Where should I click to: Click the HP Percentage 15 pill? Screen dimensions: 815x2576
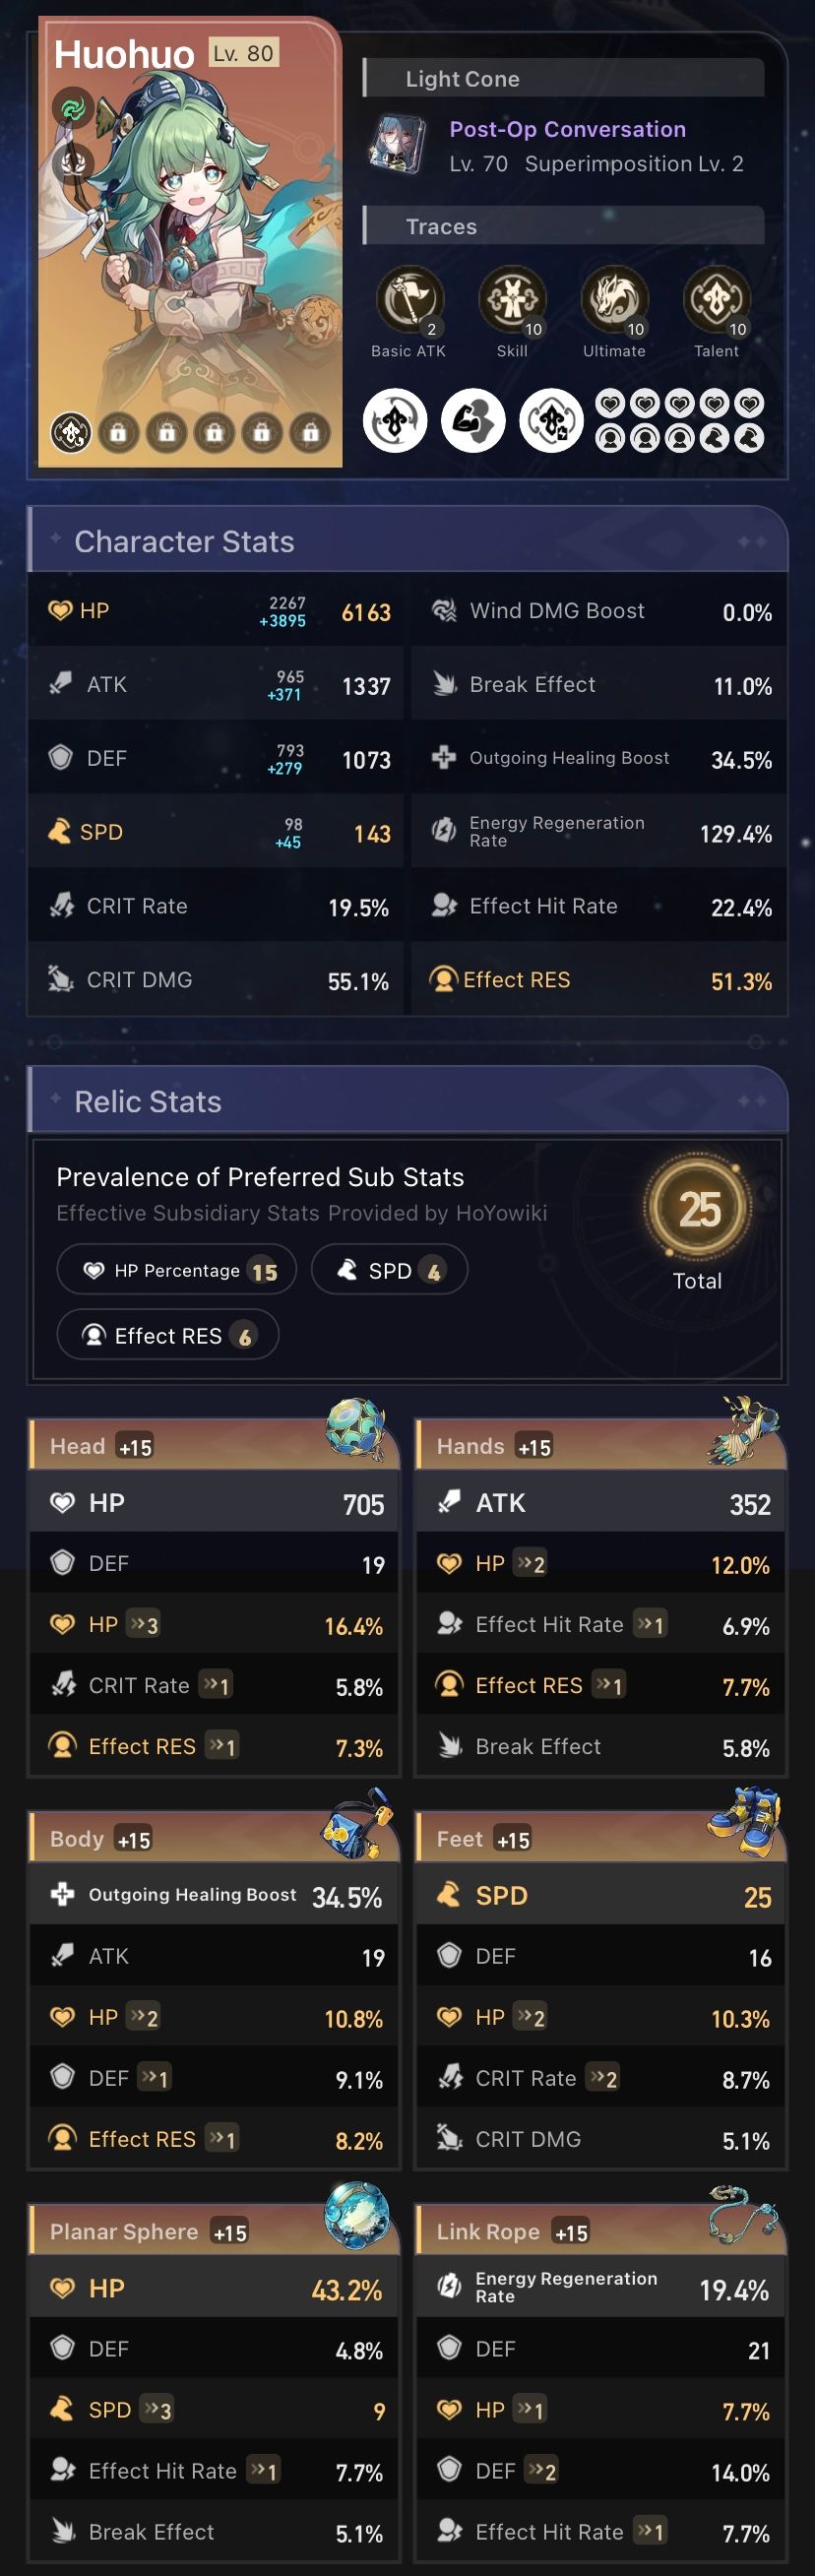pos(176,1269)
